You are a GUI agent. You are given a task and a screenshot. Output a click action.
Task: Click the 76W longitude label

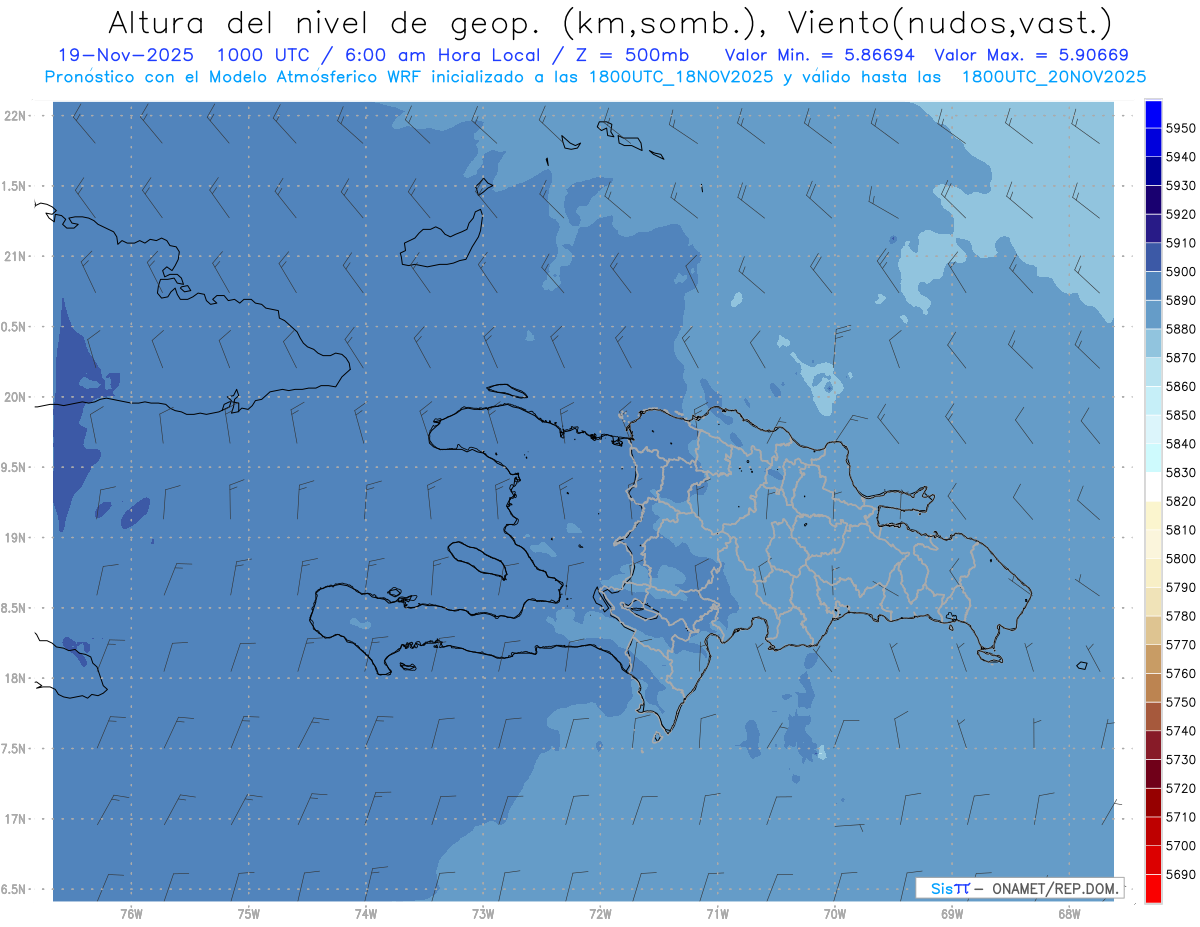click(131, 914)
